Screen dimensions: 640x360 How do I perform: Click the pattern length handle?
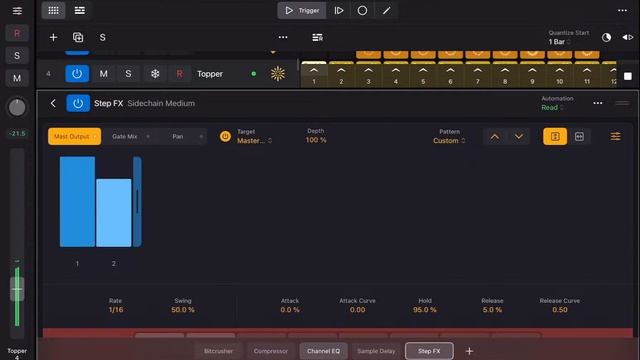pos(138,202)
